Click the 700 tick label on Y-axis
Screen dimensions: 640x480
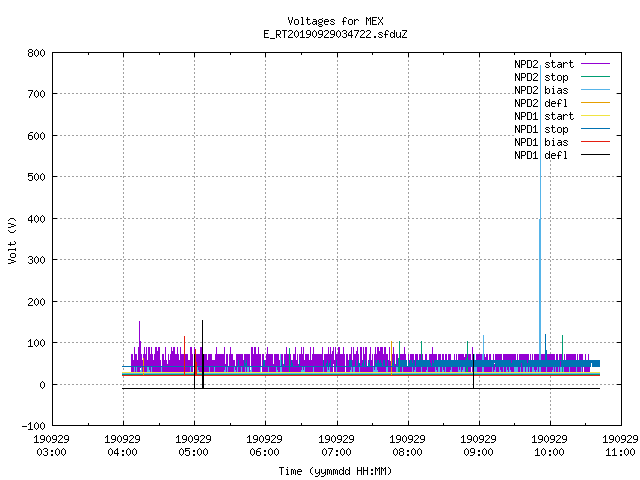[x=36, y=94]
